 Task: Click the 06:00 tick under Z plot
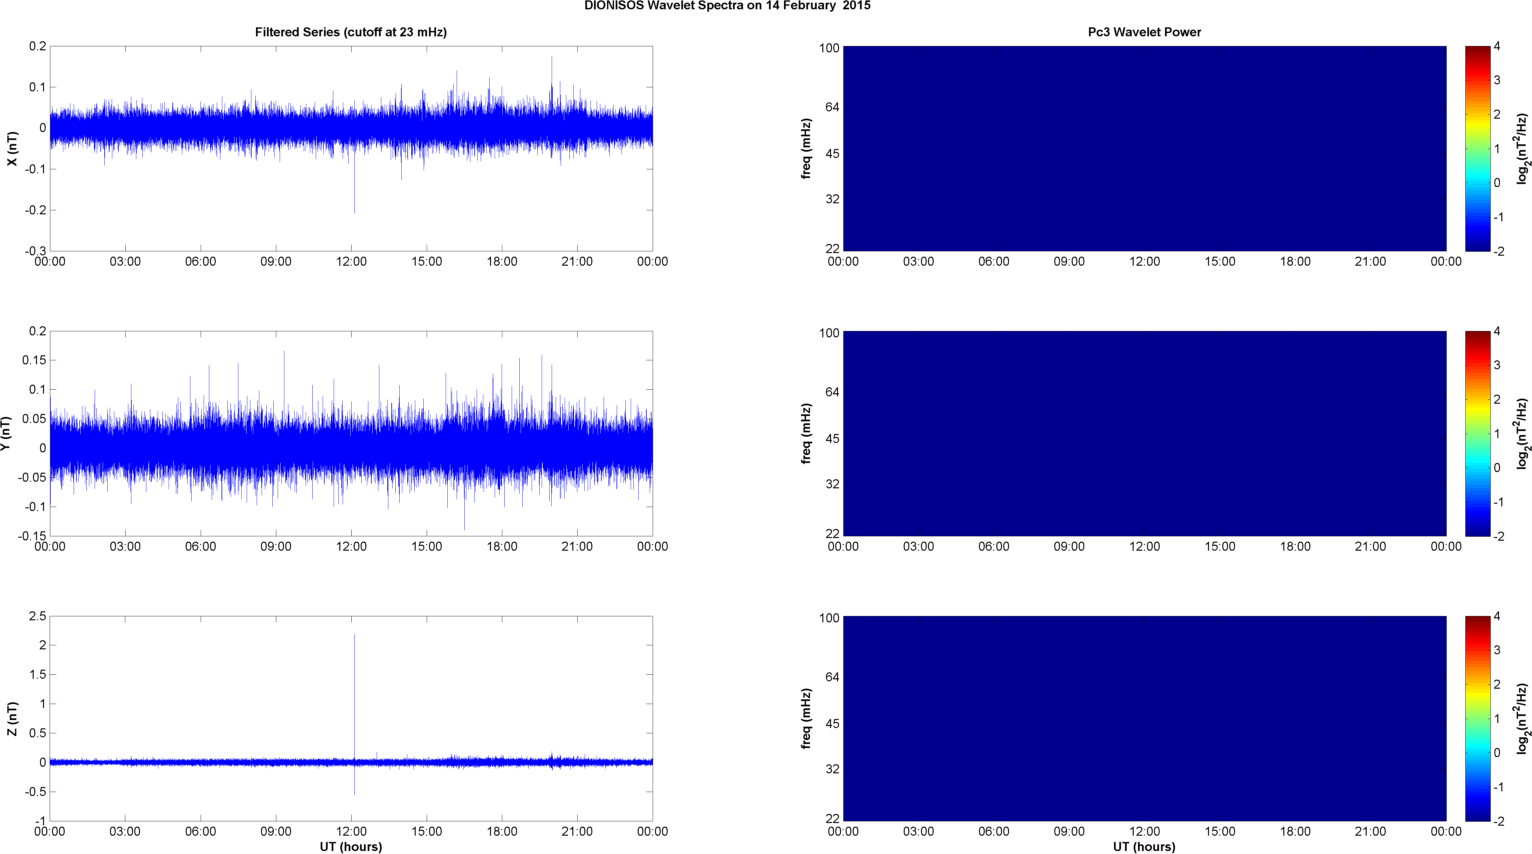(200, 832)
